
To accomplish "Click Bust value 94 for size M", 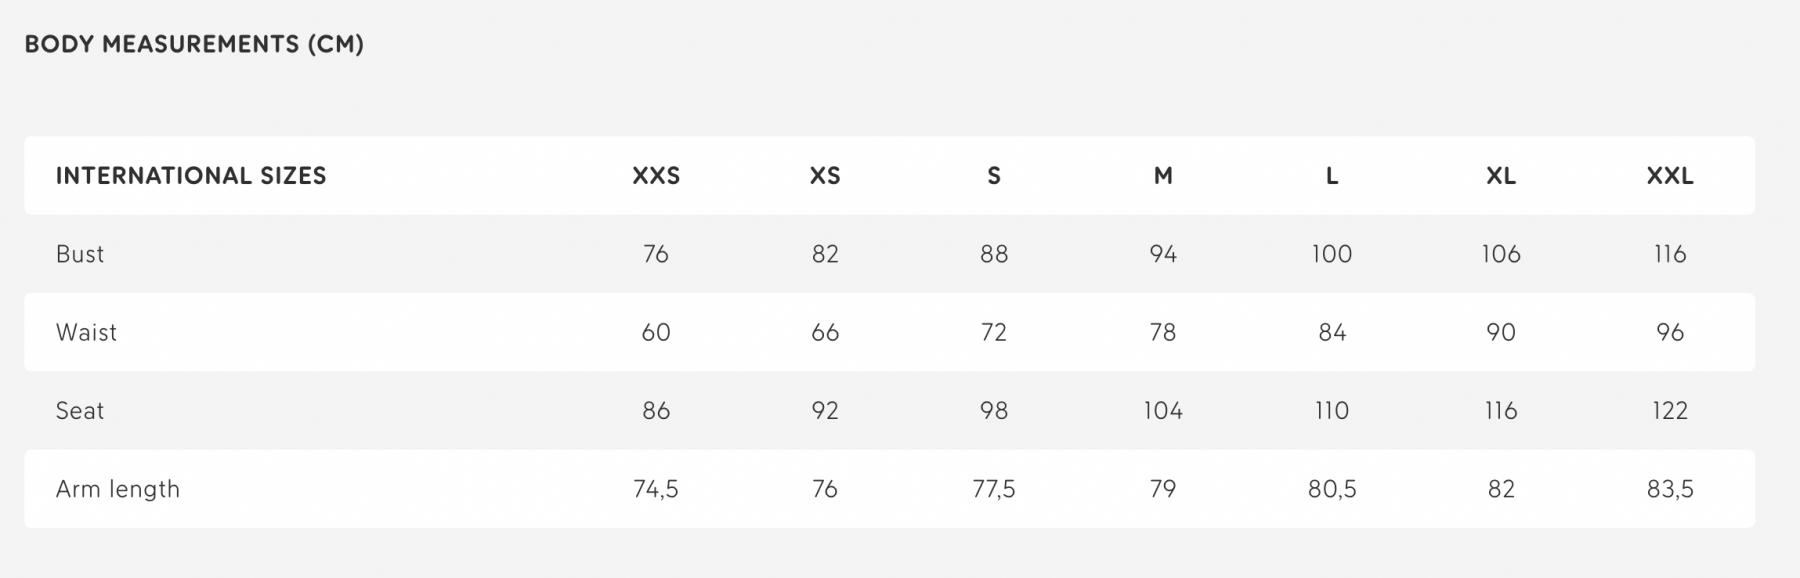I will [1163, 254].
